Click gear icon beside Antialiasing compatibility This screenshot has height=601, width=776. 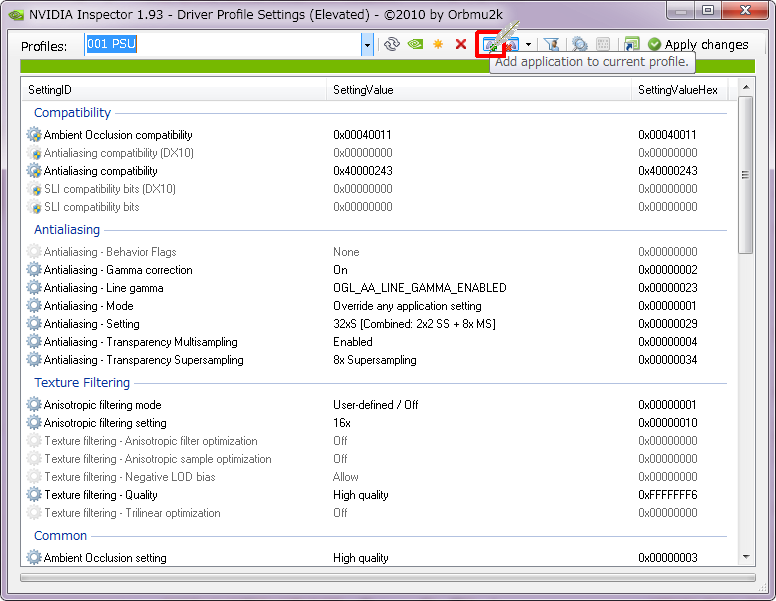[34, 171]
